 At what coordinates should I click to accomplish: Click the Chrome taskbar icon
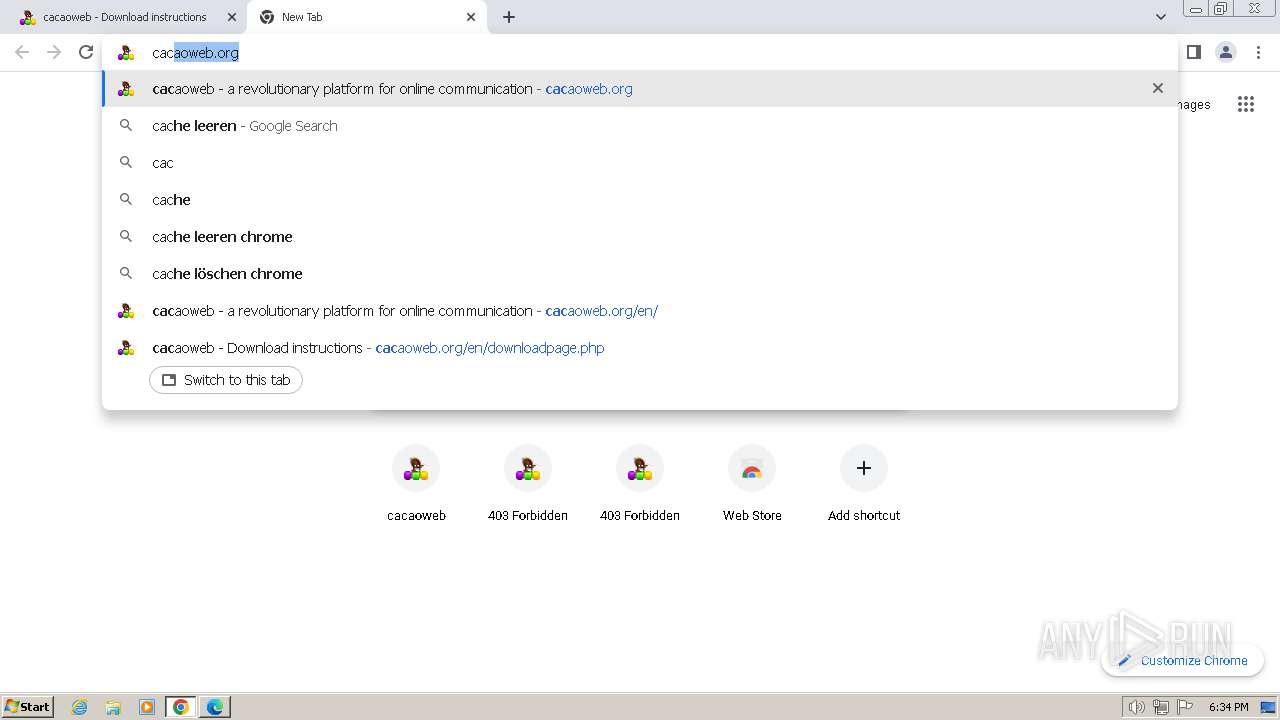(x=181, y=707)
